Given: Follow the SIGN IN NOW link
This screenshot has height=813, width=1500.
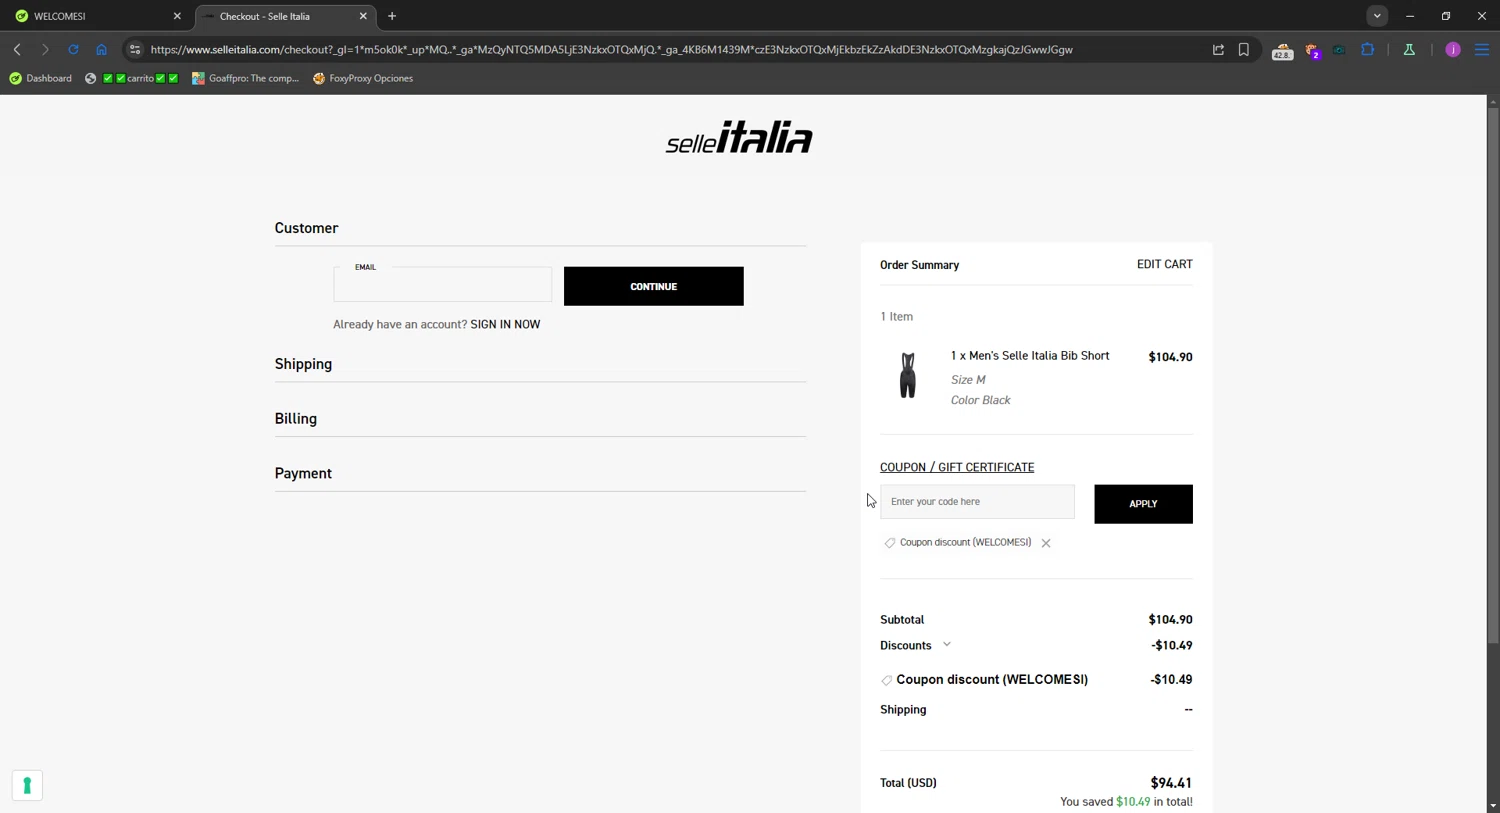Looking at the screenshot, I should [x=505, y=324].
